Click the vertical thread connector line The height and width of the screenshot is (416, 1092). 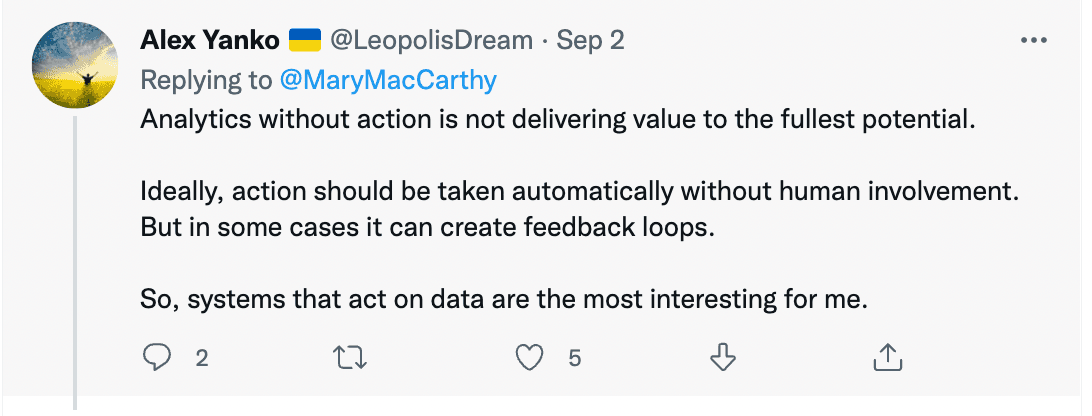coord(77,260)
